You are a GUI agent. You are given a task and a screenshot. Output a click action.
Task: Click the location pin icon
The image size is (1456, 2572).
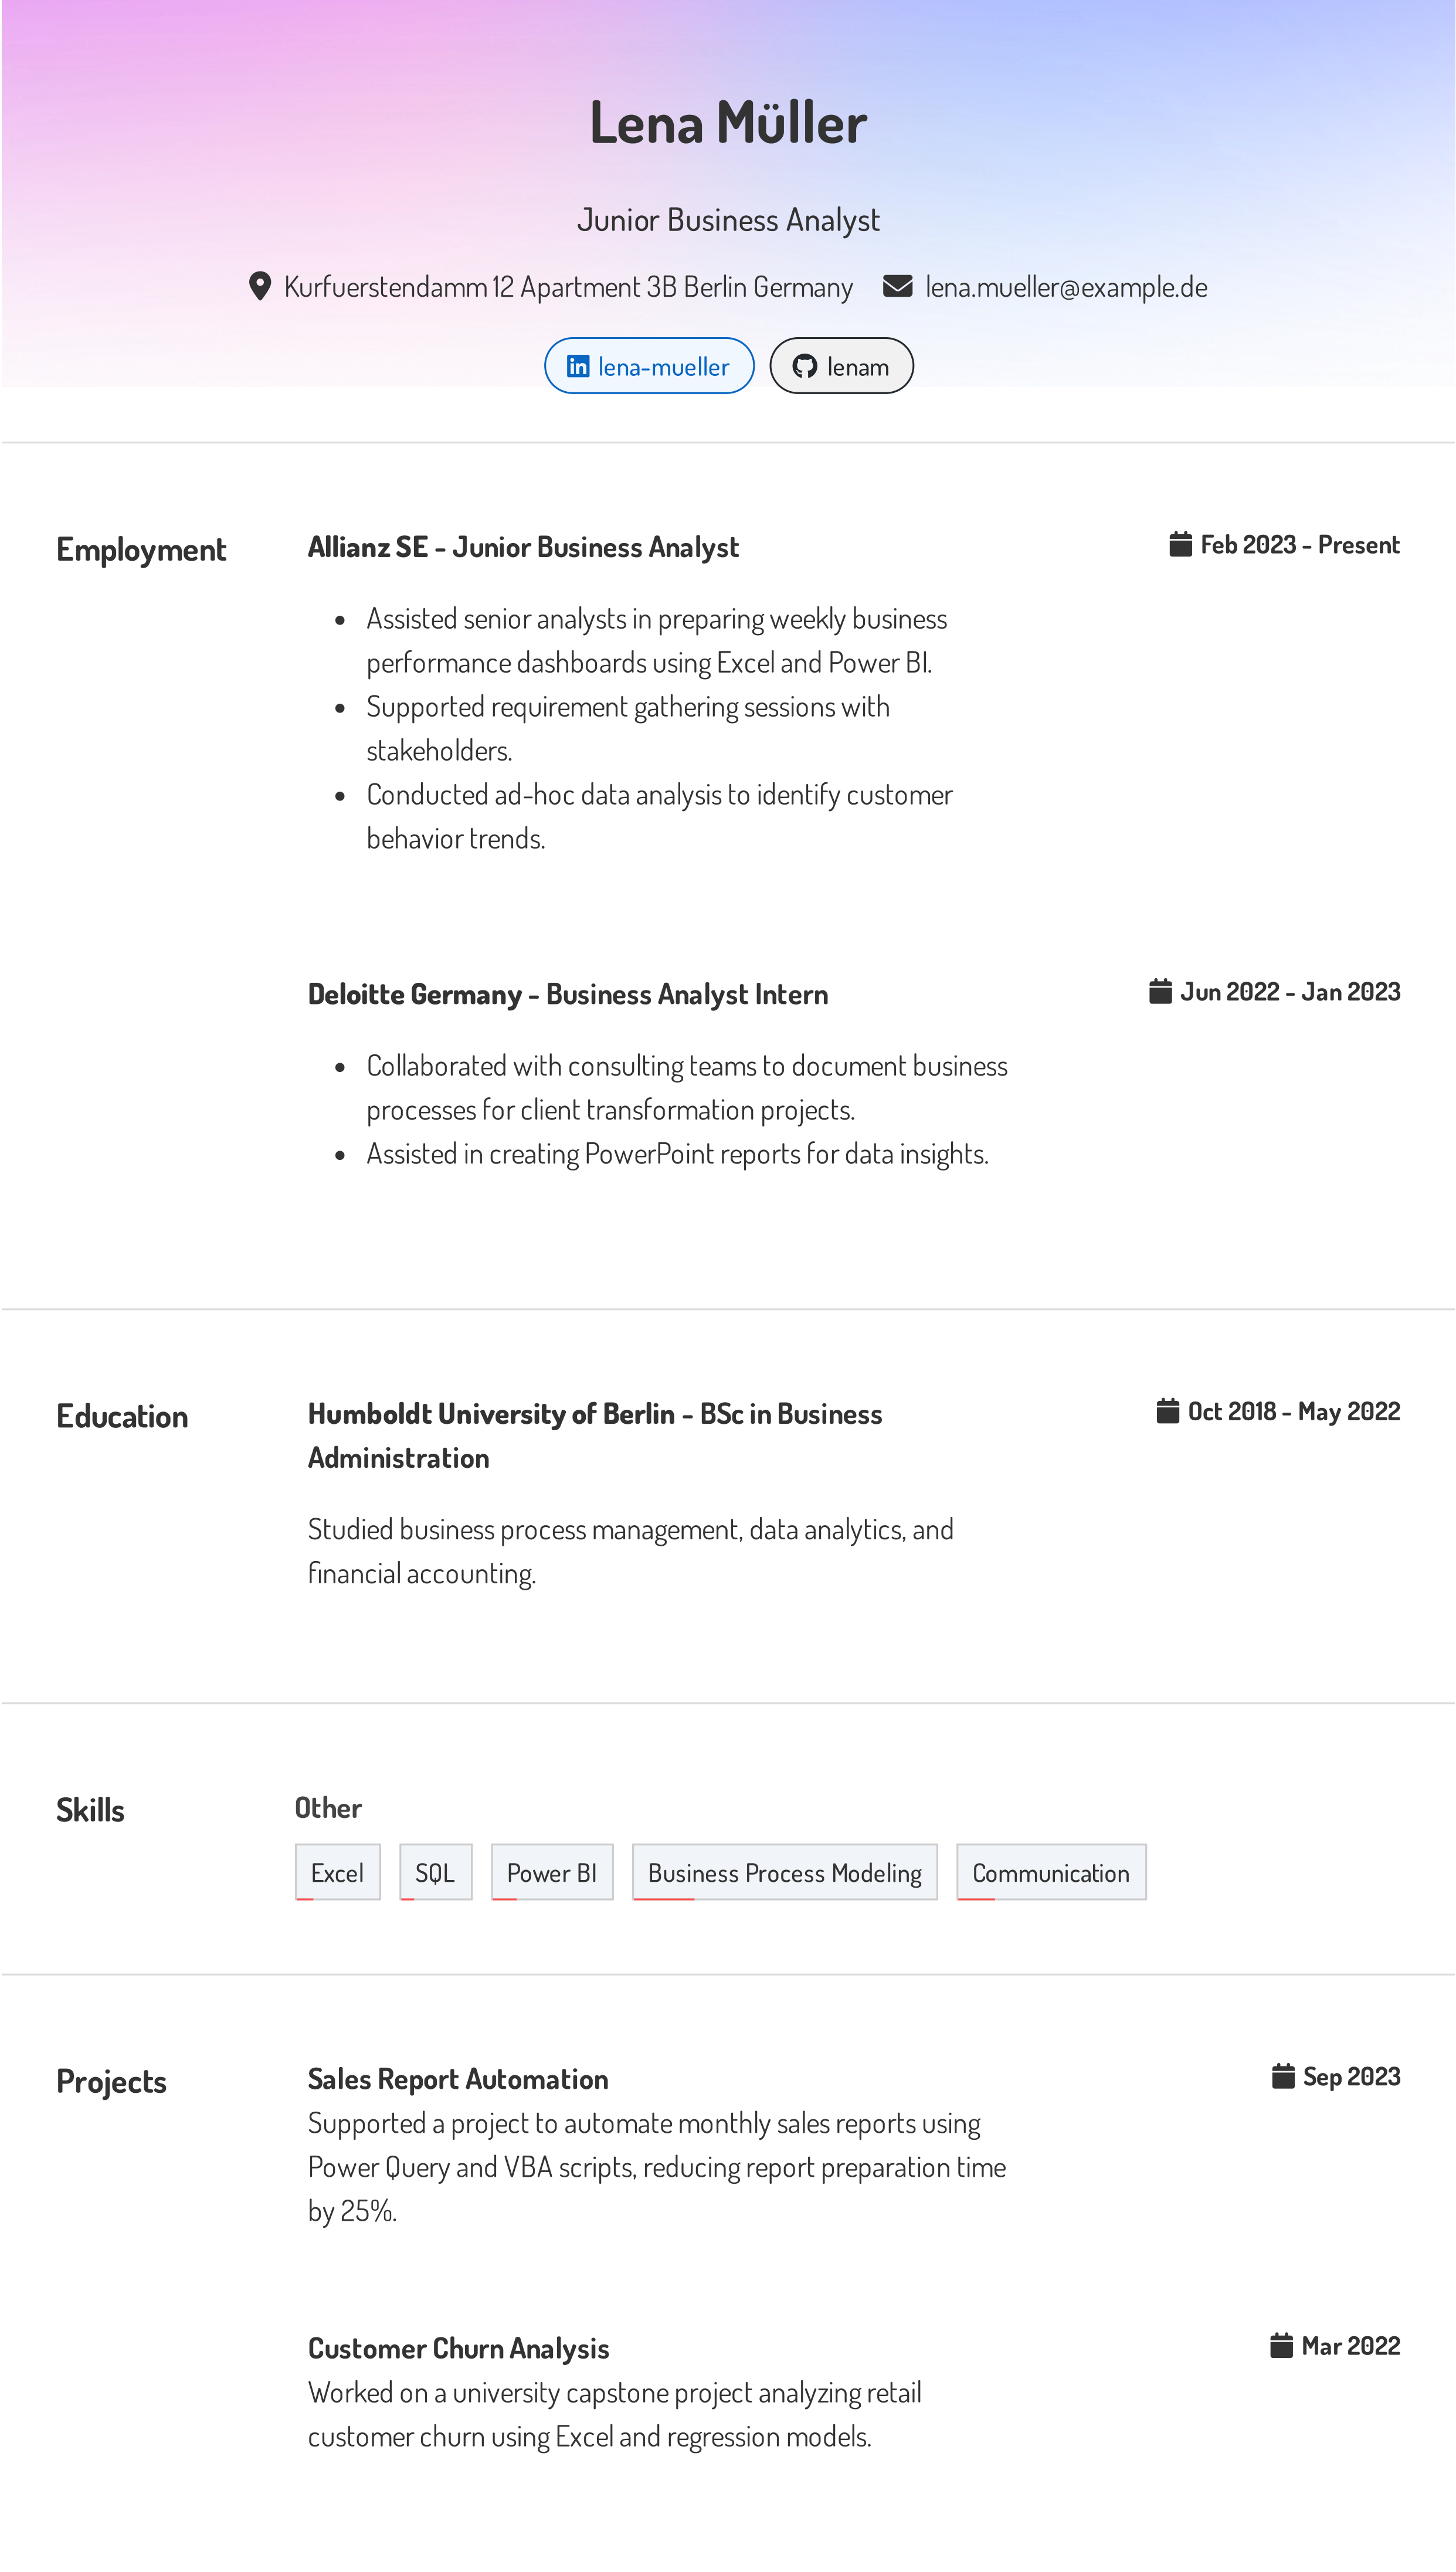(260, 287)
